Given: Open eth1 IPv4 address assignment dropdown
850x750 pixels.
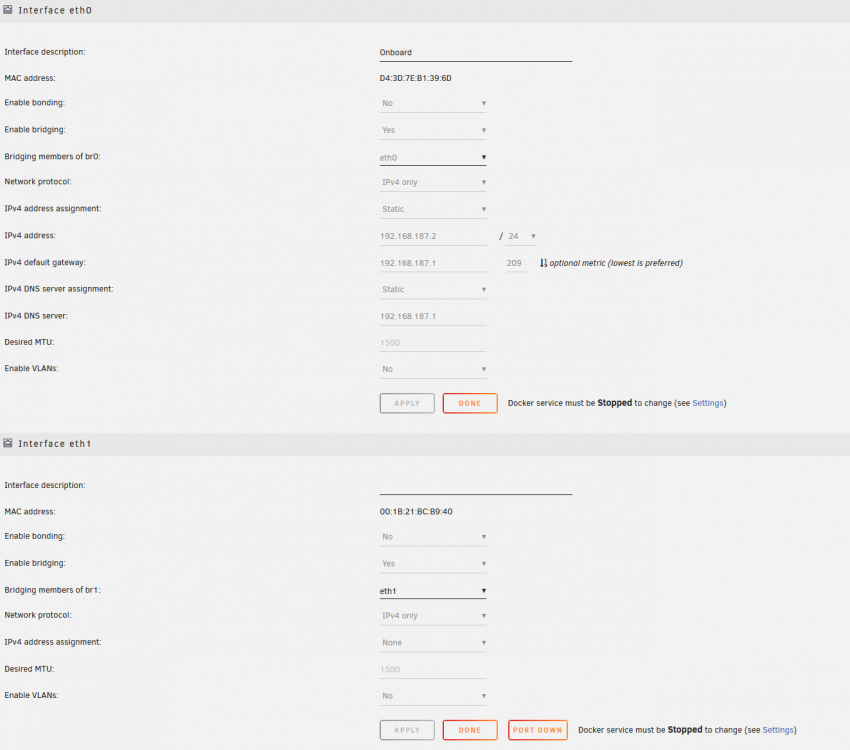Looking at the screenshot, I should click(x=433, y=643).
